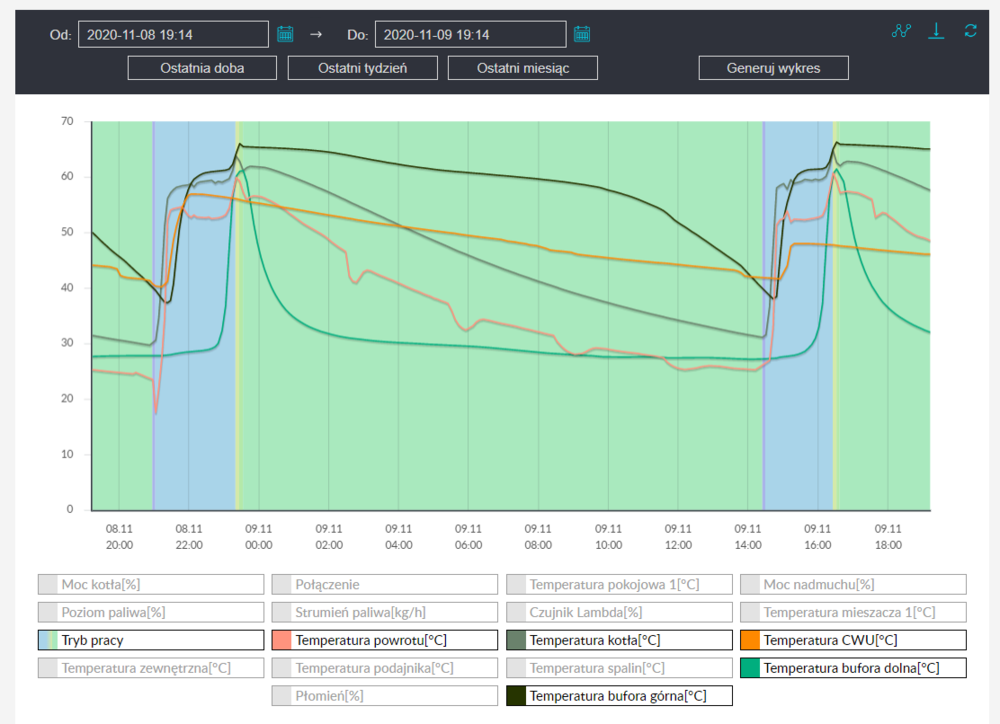1000x724 pixels.
Task: Enable the Temperatura zewnętrzna series
Action: coord(151,667)
